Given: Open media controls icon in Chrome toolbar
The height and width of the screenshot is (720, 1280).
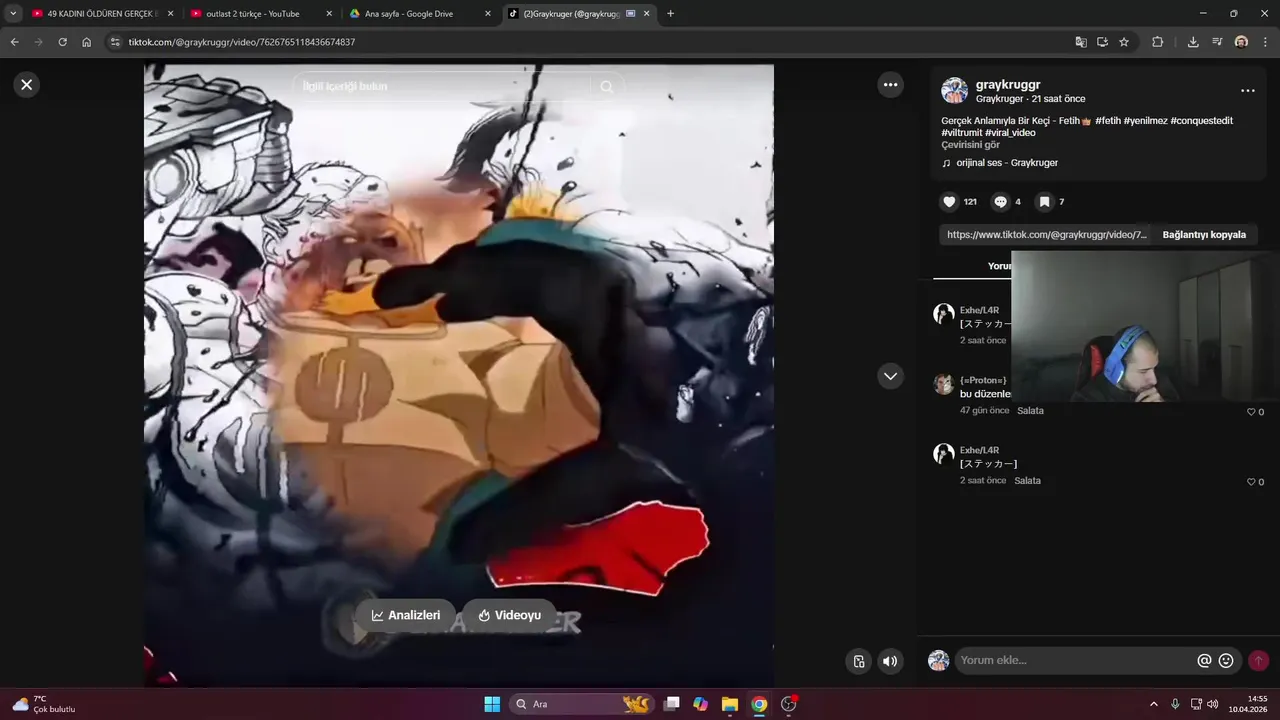Looking at the screenshot, I should pyautogui.click(x=1217, y=42).
